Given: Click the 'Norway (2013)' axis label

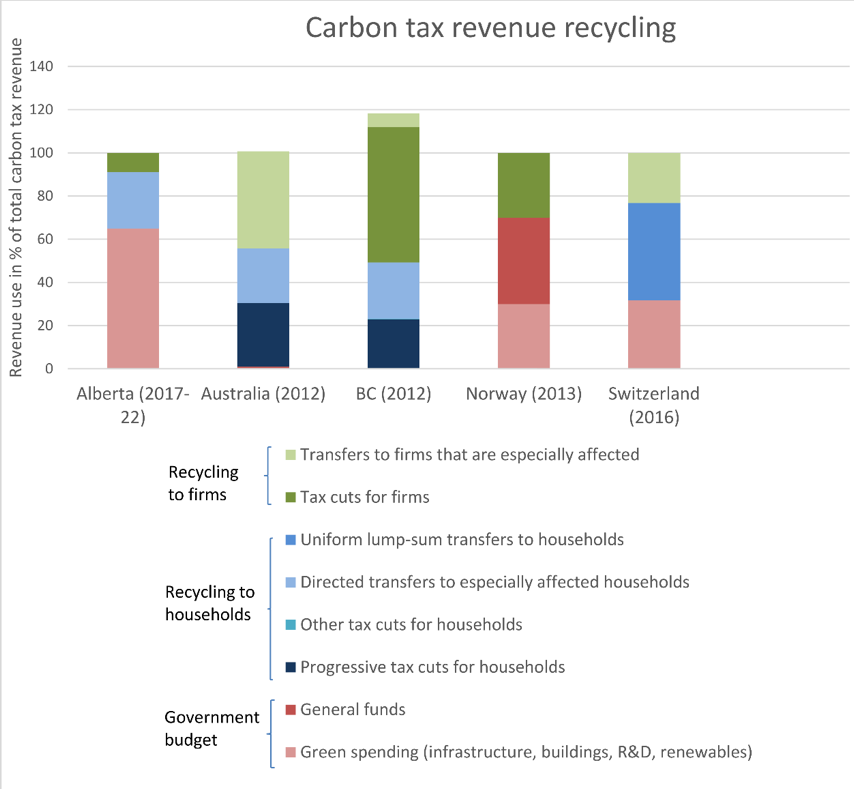Looking at the screenshot, I should tap(524, 394).
